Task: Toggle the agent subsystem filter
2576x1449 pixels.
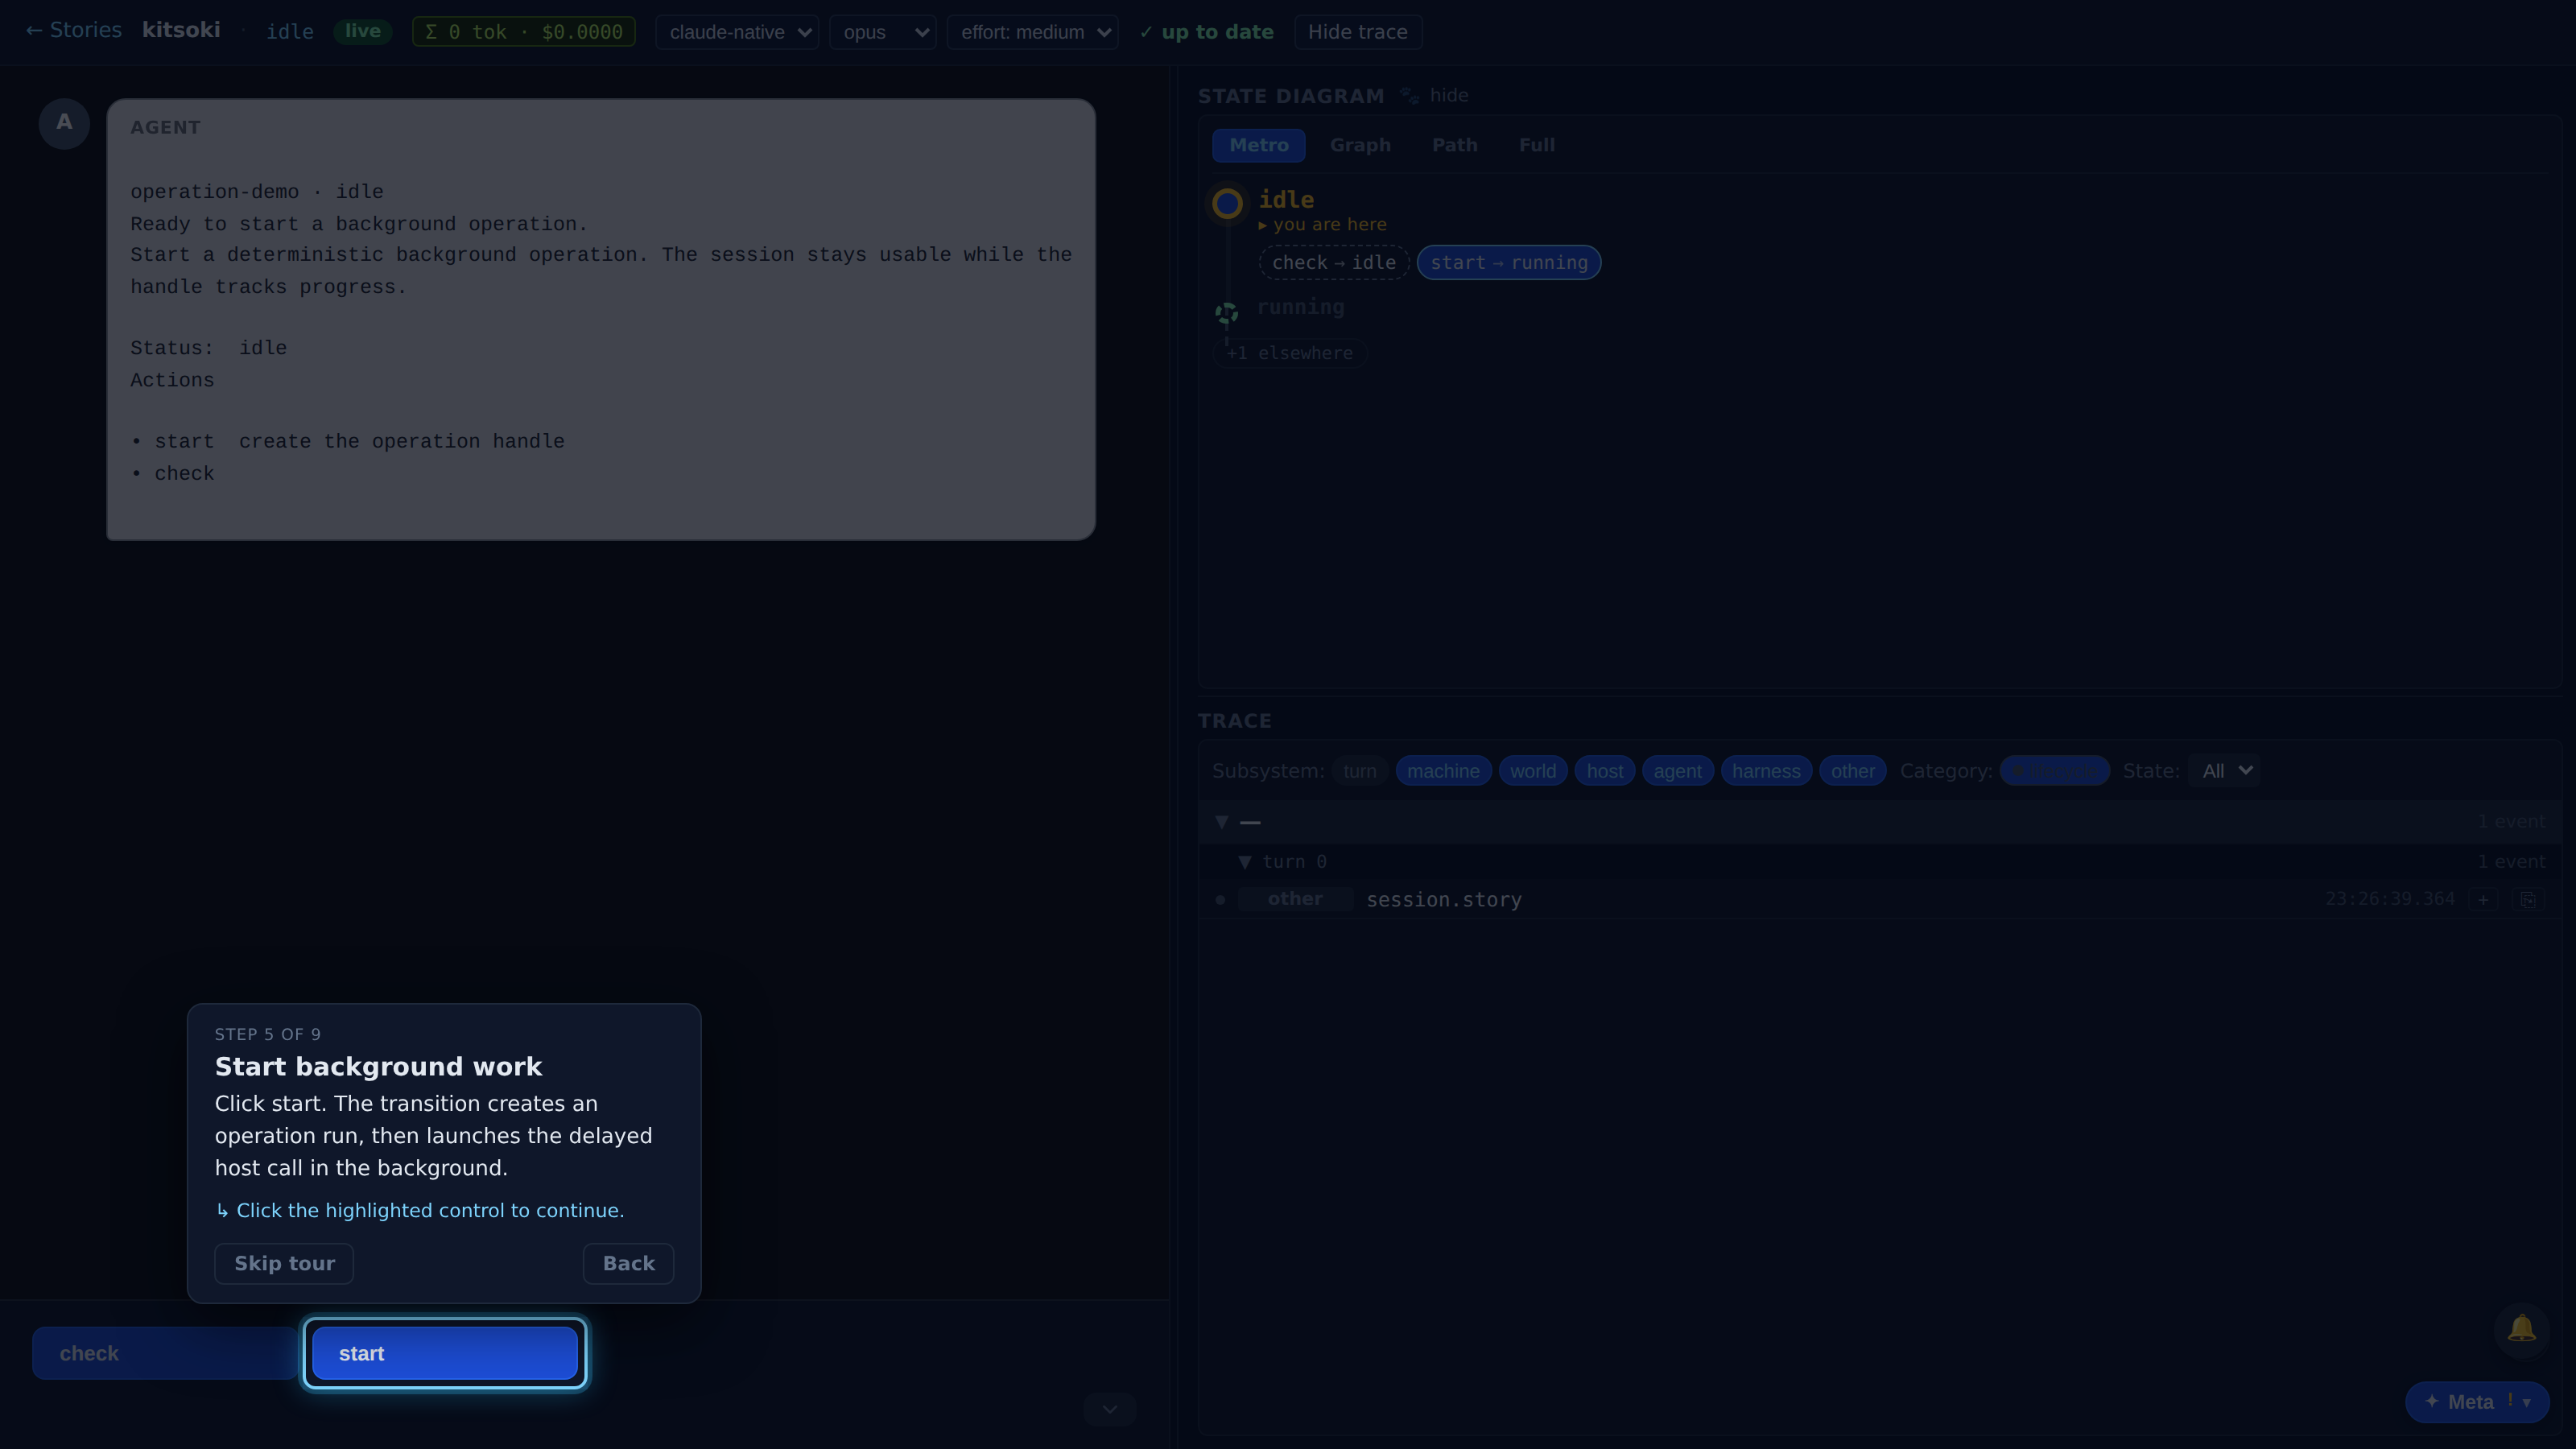Action: 1677,771
